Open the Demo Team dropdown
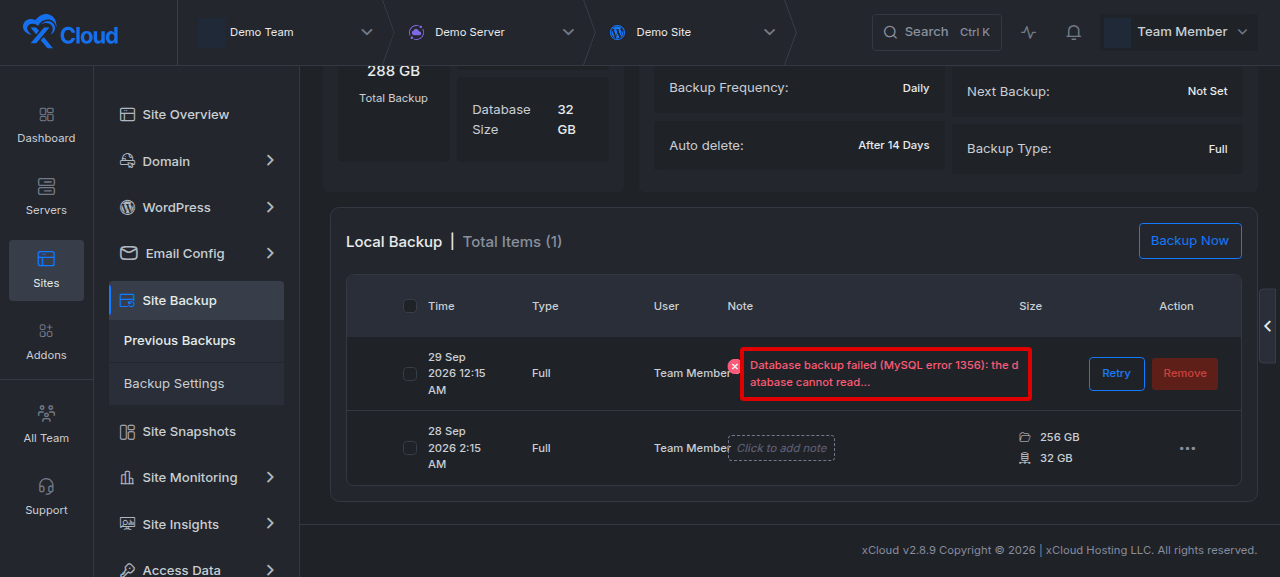Viewport: 1280px width, 577px height. [285, 32]
